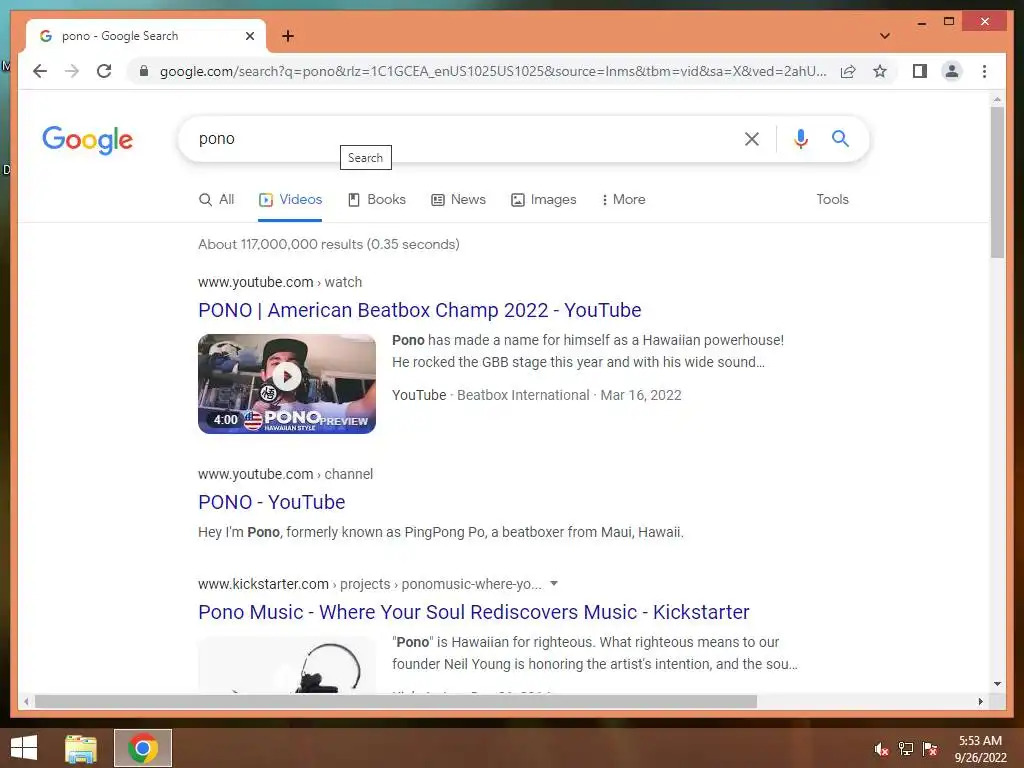This screenshot has width=1024, height=768.
Task: Click the scroll up arrow
Action: (x=997, y=100)
